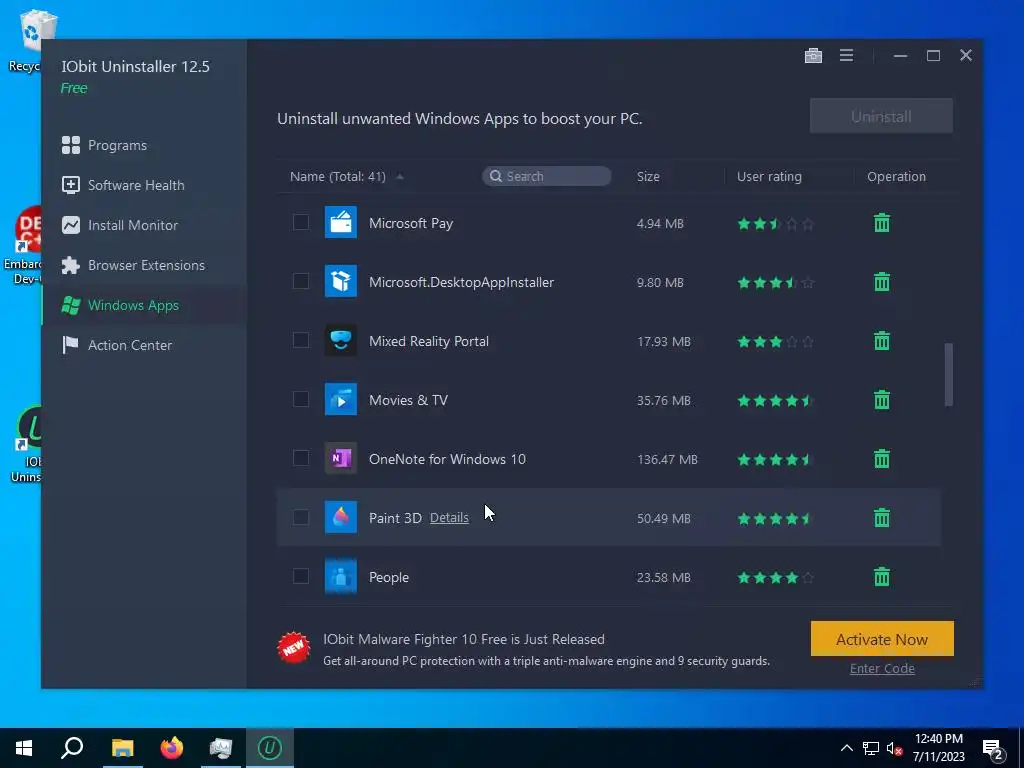Click IObit Malware Fighter 10 promotion text
This screenshot has width=1024, height=768.
[x=464, y=639]
